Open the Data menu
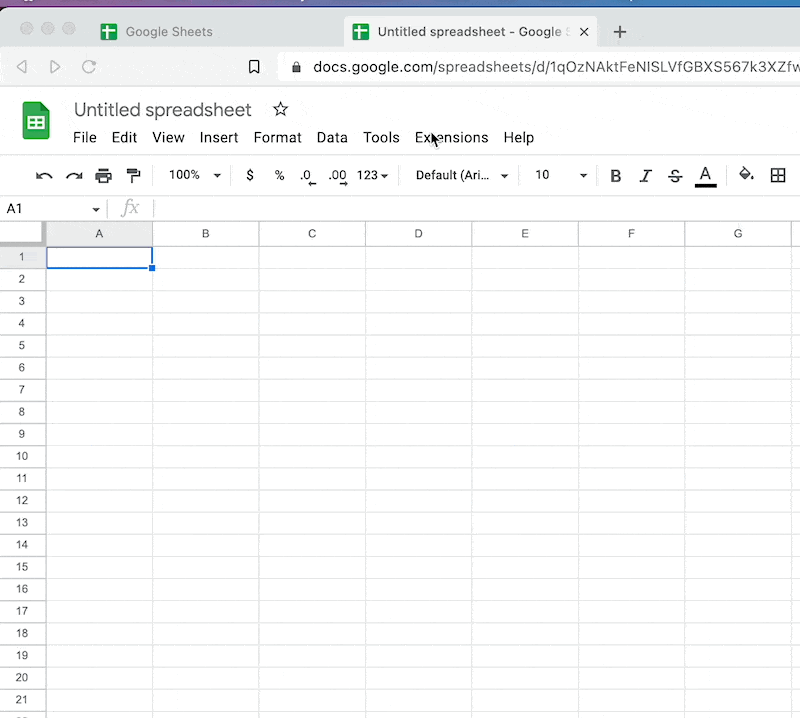This screenshot has height=718, width=800. point(332,138)
